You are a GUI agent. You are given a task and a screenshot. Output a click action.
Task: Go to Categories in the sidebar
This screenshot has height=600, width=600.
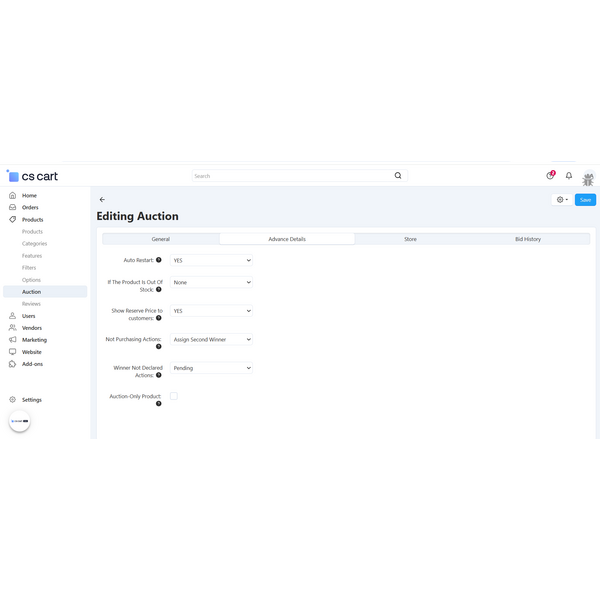click(34, 244)
